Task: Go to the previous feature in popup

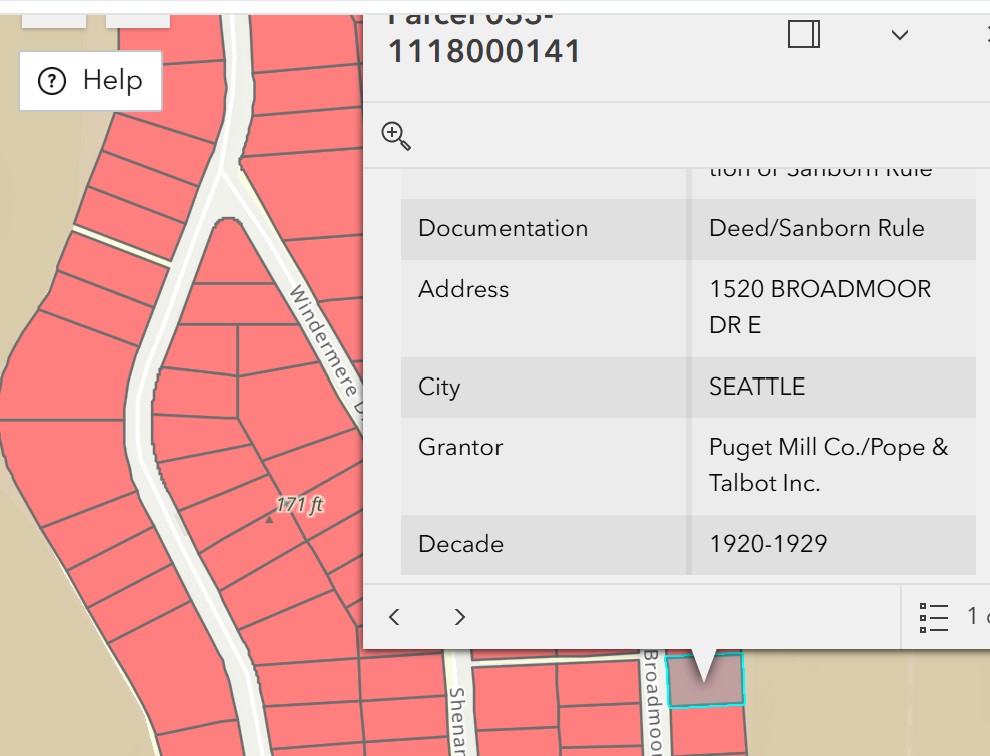Action: [395, 617]
